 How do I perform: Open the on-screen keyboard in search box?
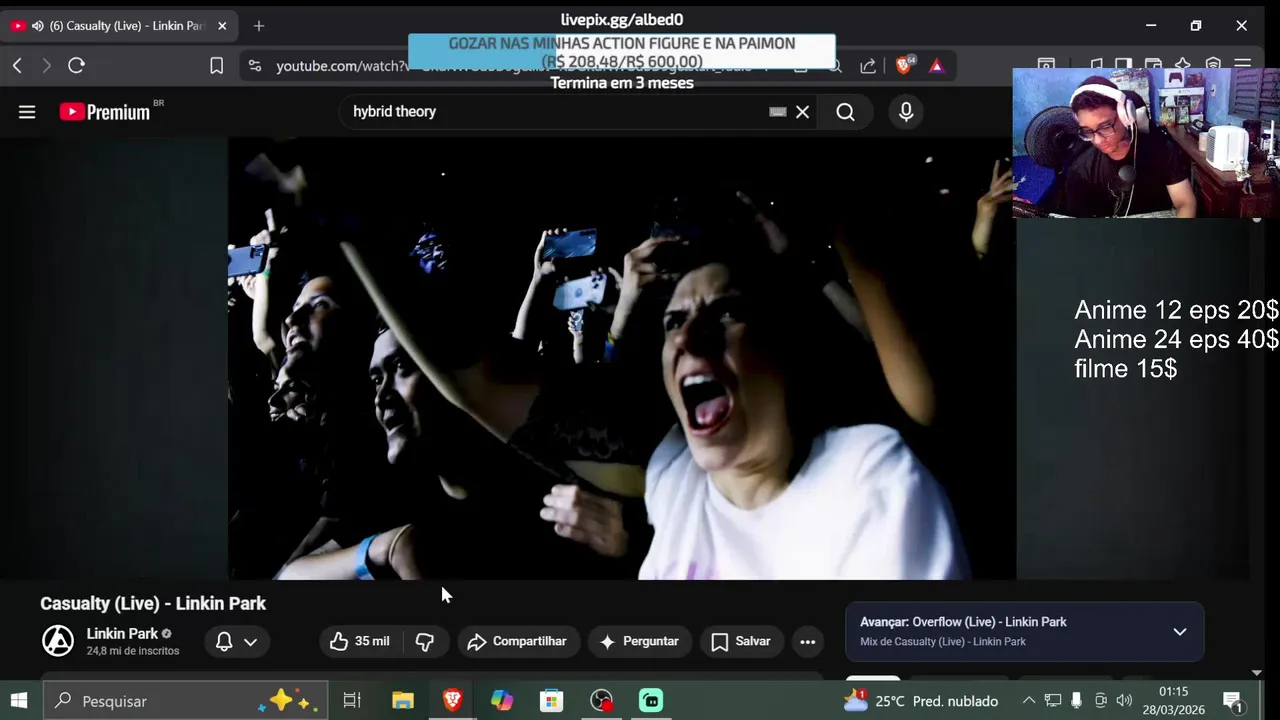(778, 112)
